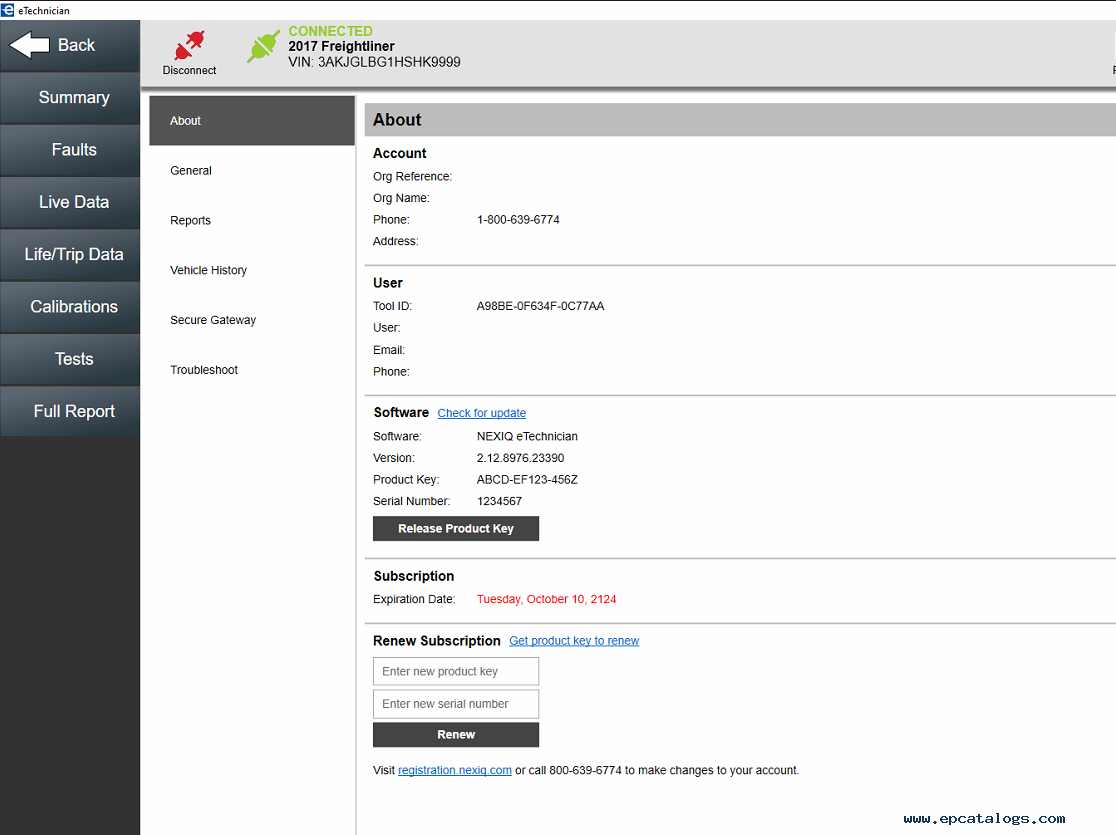The width and height of the screenshot is (1116, 835).
Task: Focus the Enter new serial number field
Action: 456,704
